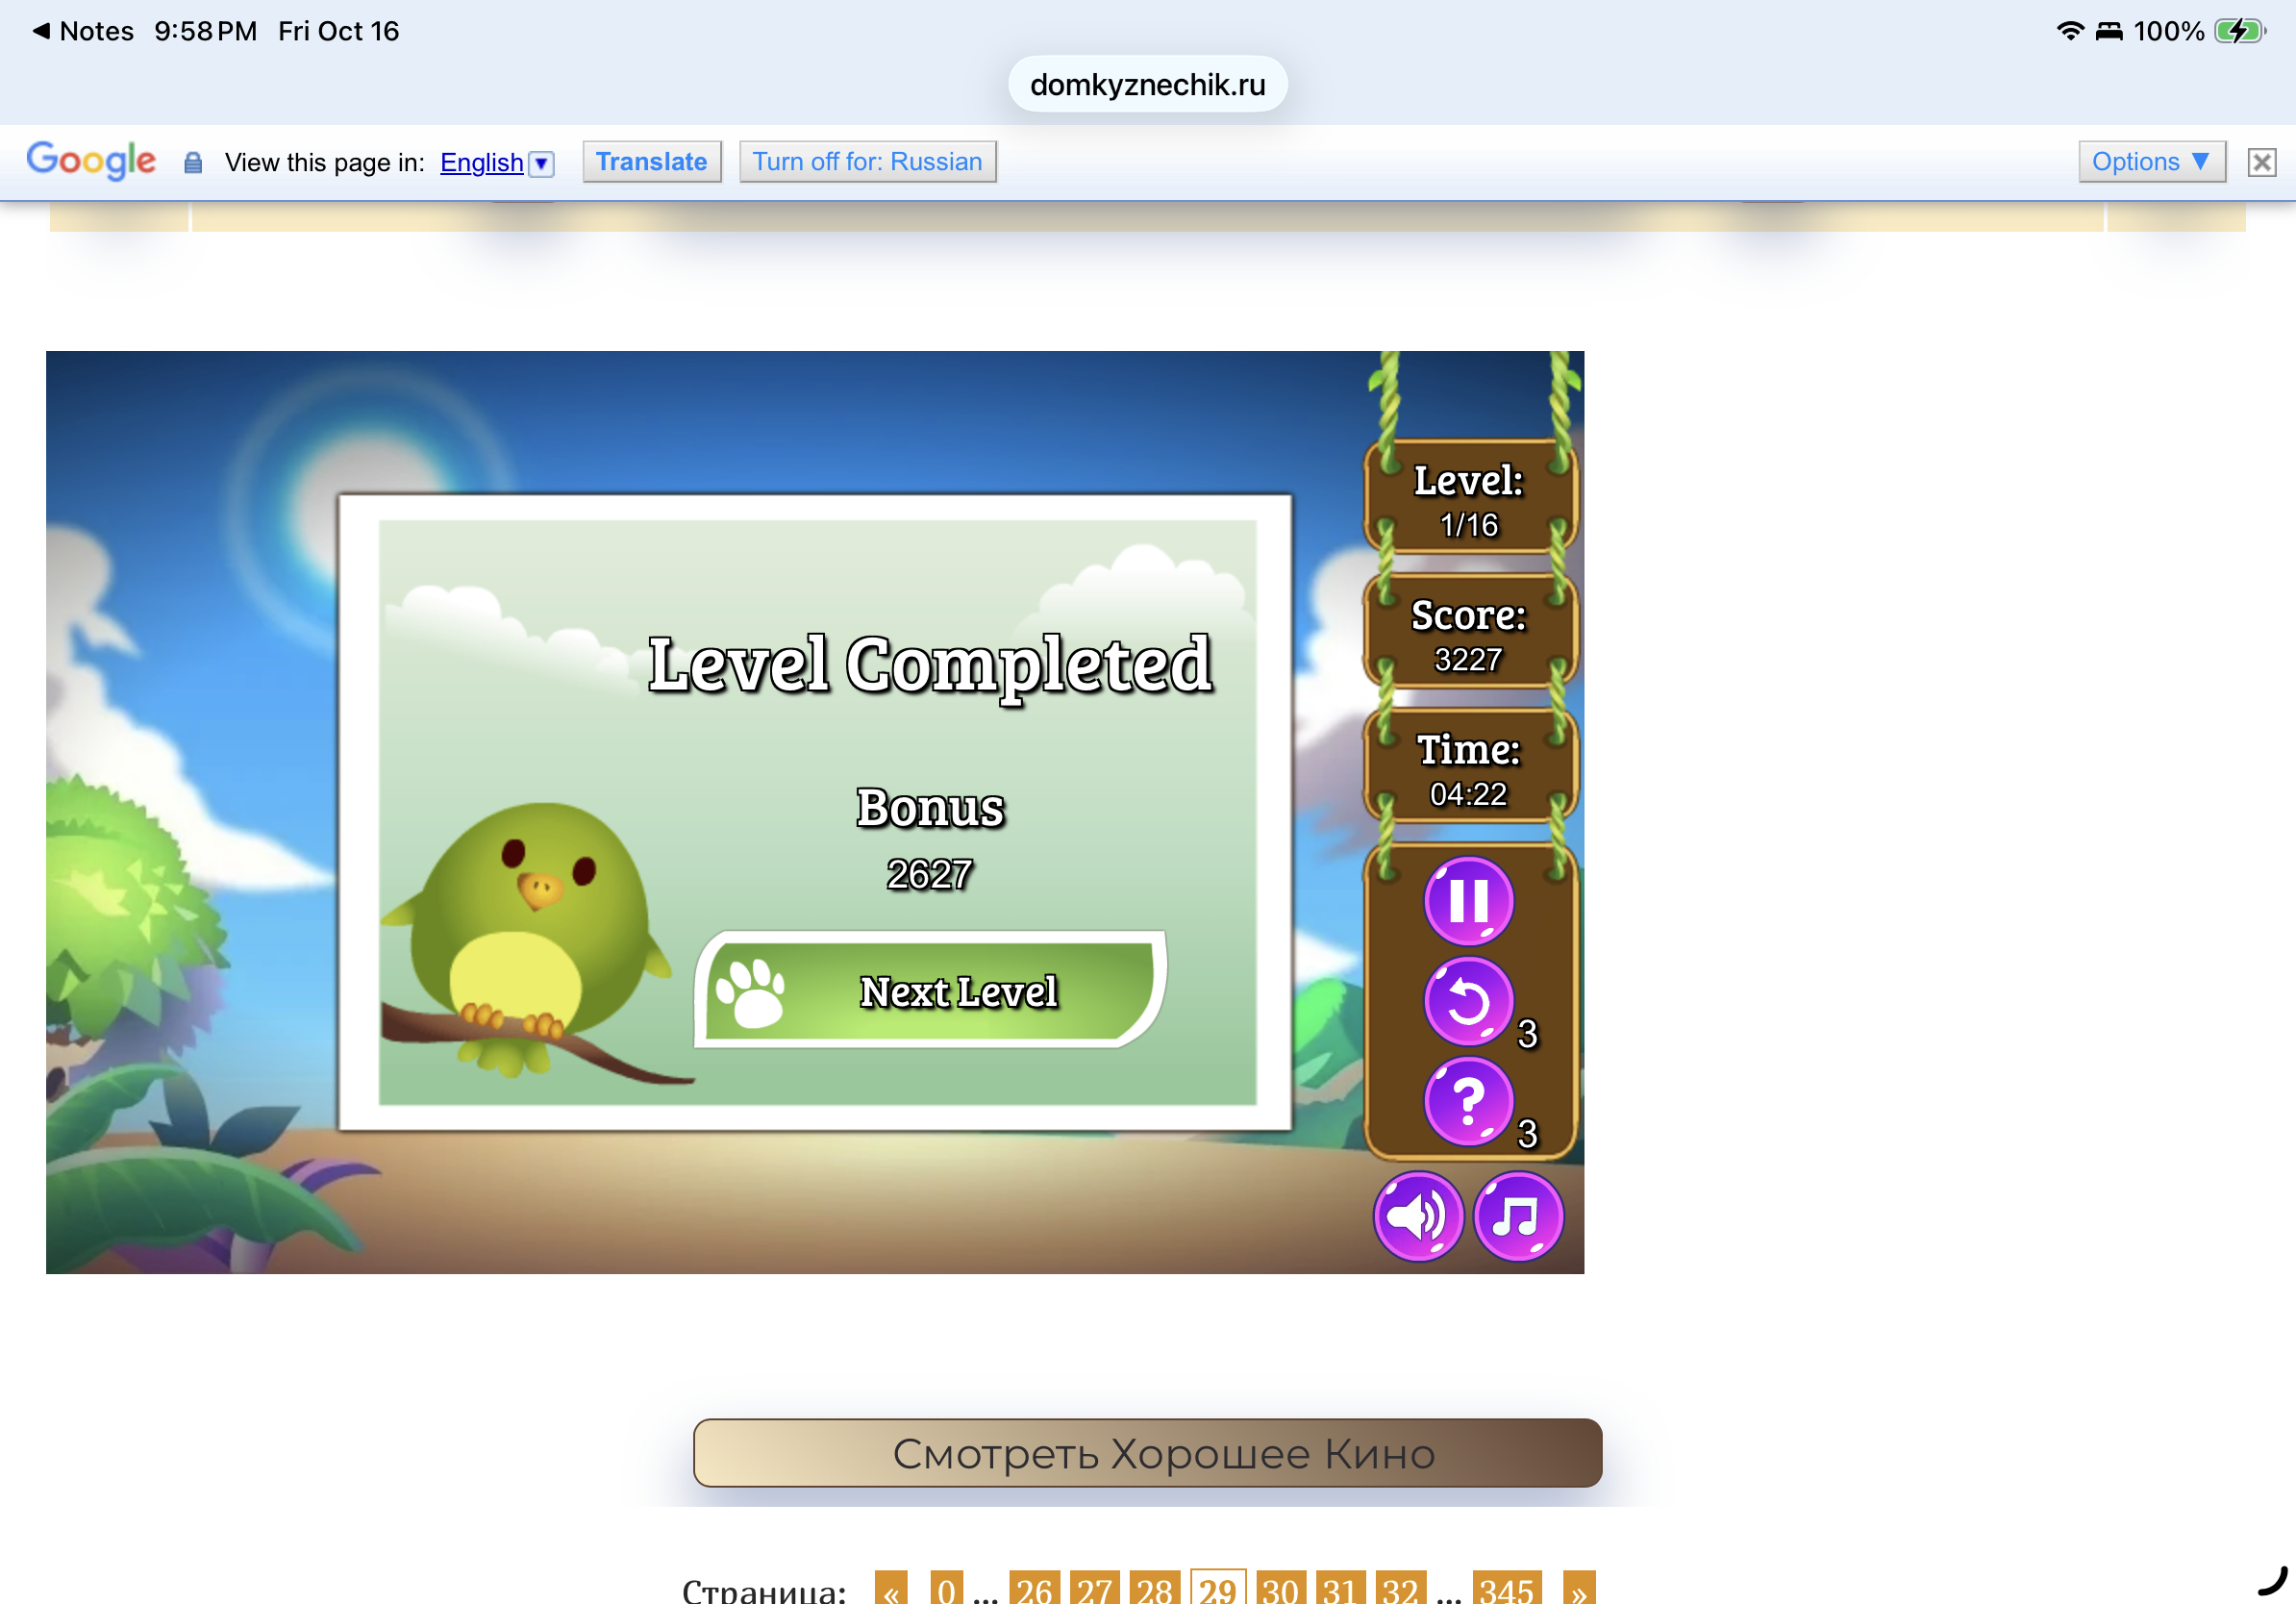Screen dimensions: 2296x1604
Task: Tap the Google logo in translate bar
Action: [91, 160]
